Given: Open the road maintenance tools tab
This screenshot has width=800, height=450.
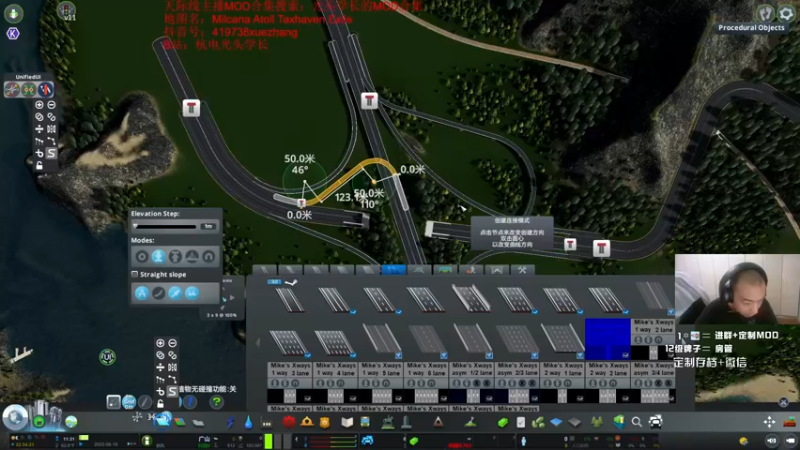Looking at the screenshot, I should pos(522,270).
